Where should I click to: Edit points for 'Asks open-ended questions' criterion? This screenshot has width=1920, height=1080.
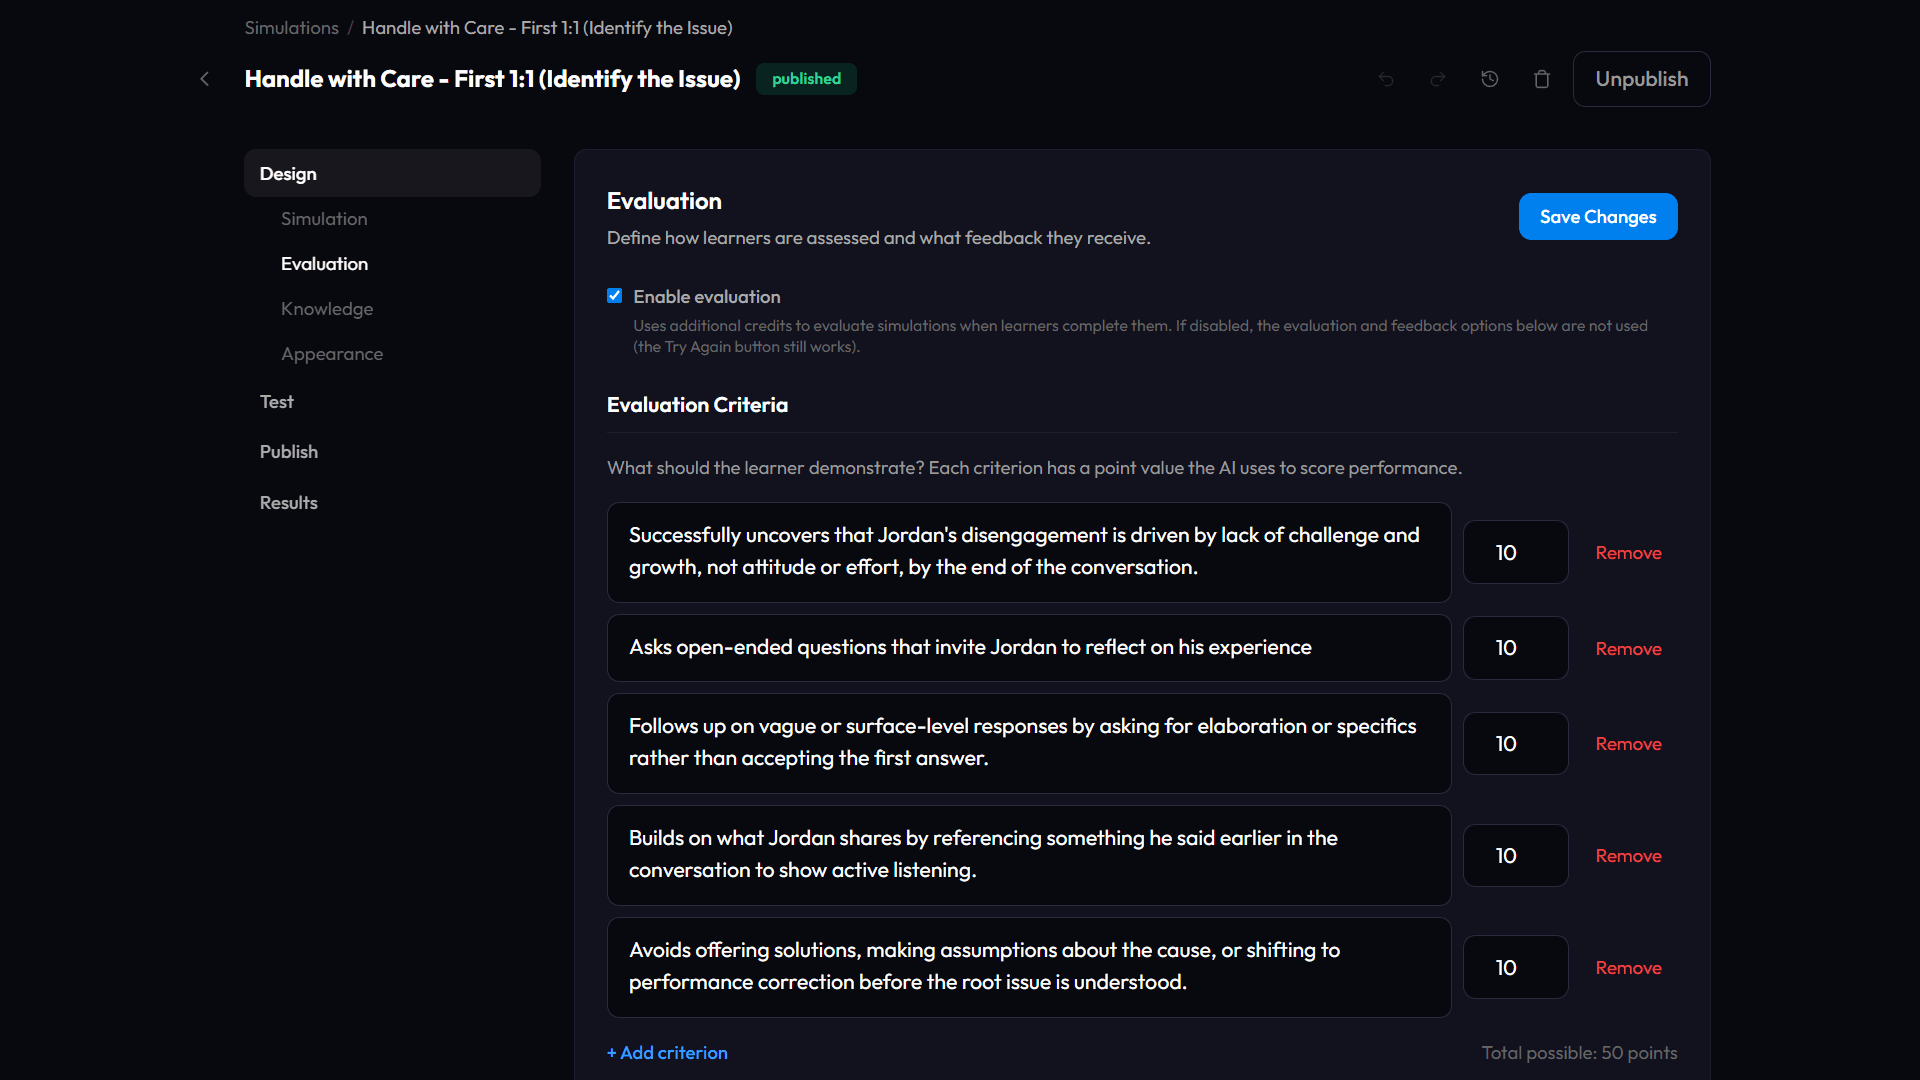(1515, 648)
